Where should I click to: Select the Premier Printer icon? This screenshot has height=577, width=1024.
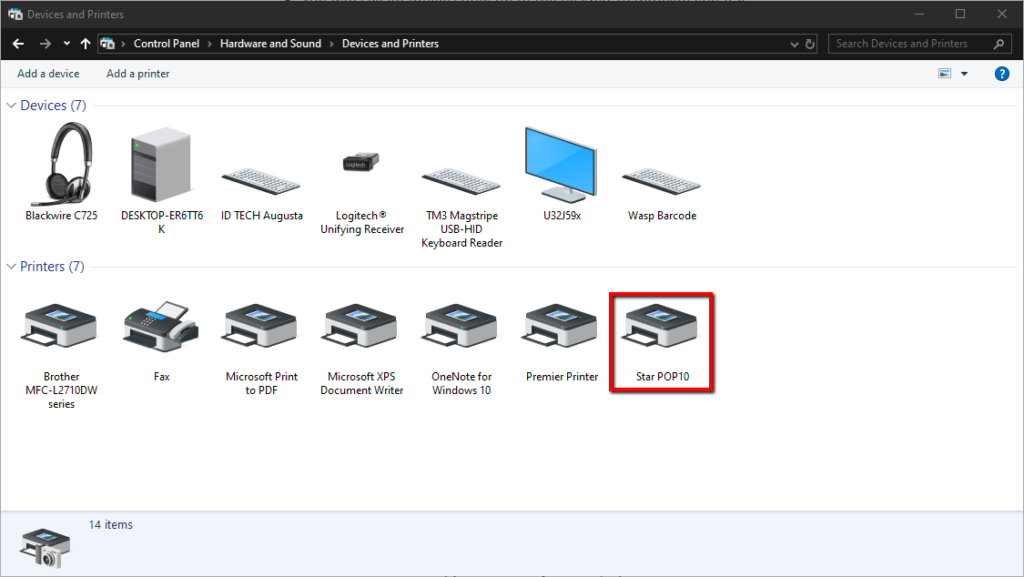561,327
